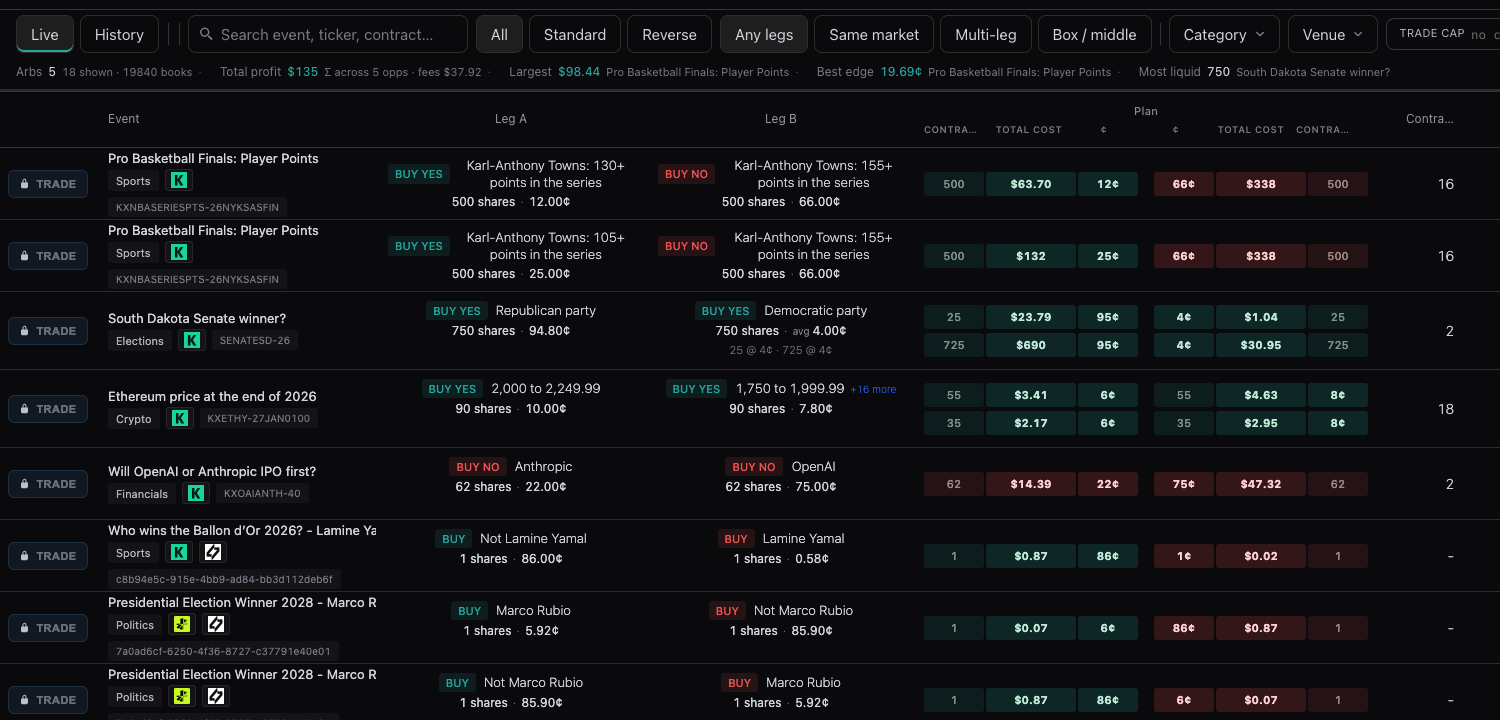Enable the Multi-leg filter

(x=986, y=34)
